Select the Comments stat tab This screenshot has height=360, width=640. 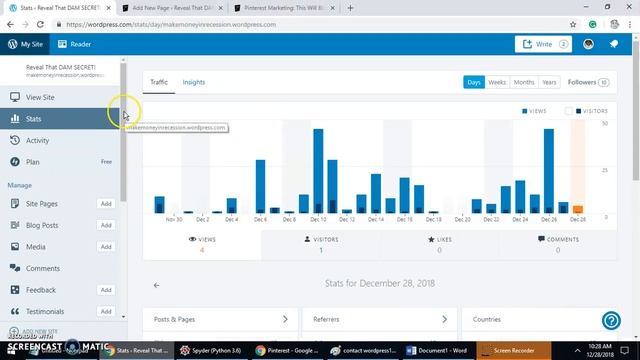[558, 244]
